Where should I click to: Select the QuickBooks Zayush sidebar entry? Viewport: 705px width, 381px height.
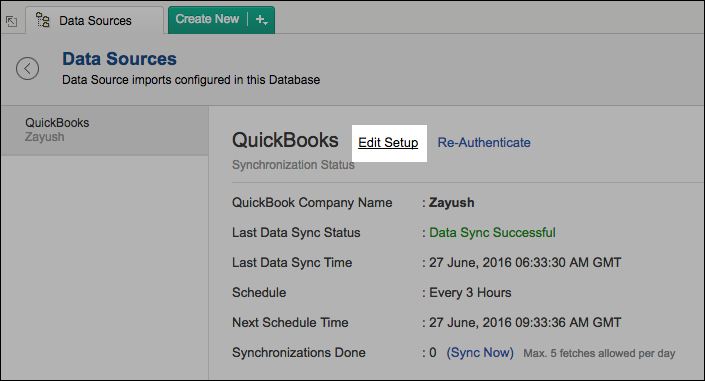104,130
